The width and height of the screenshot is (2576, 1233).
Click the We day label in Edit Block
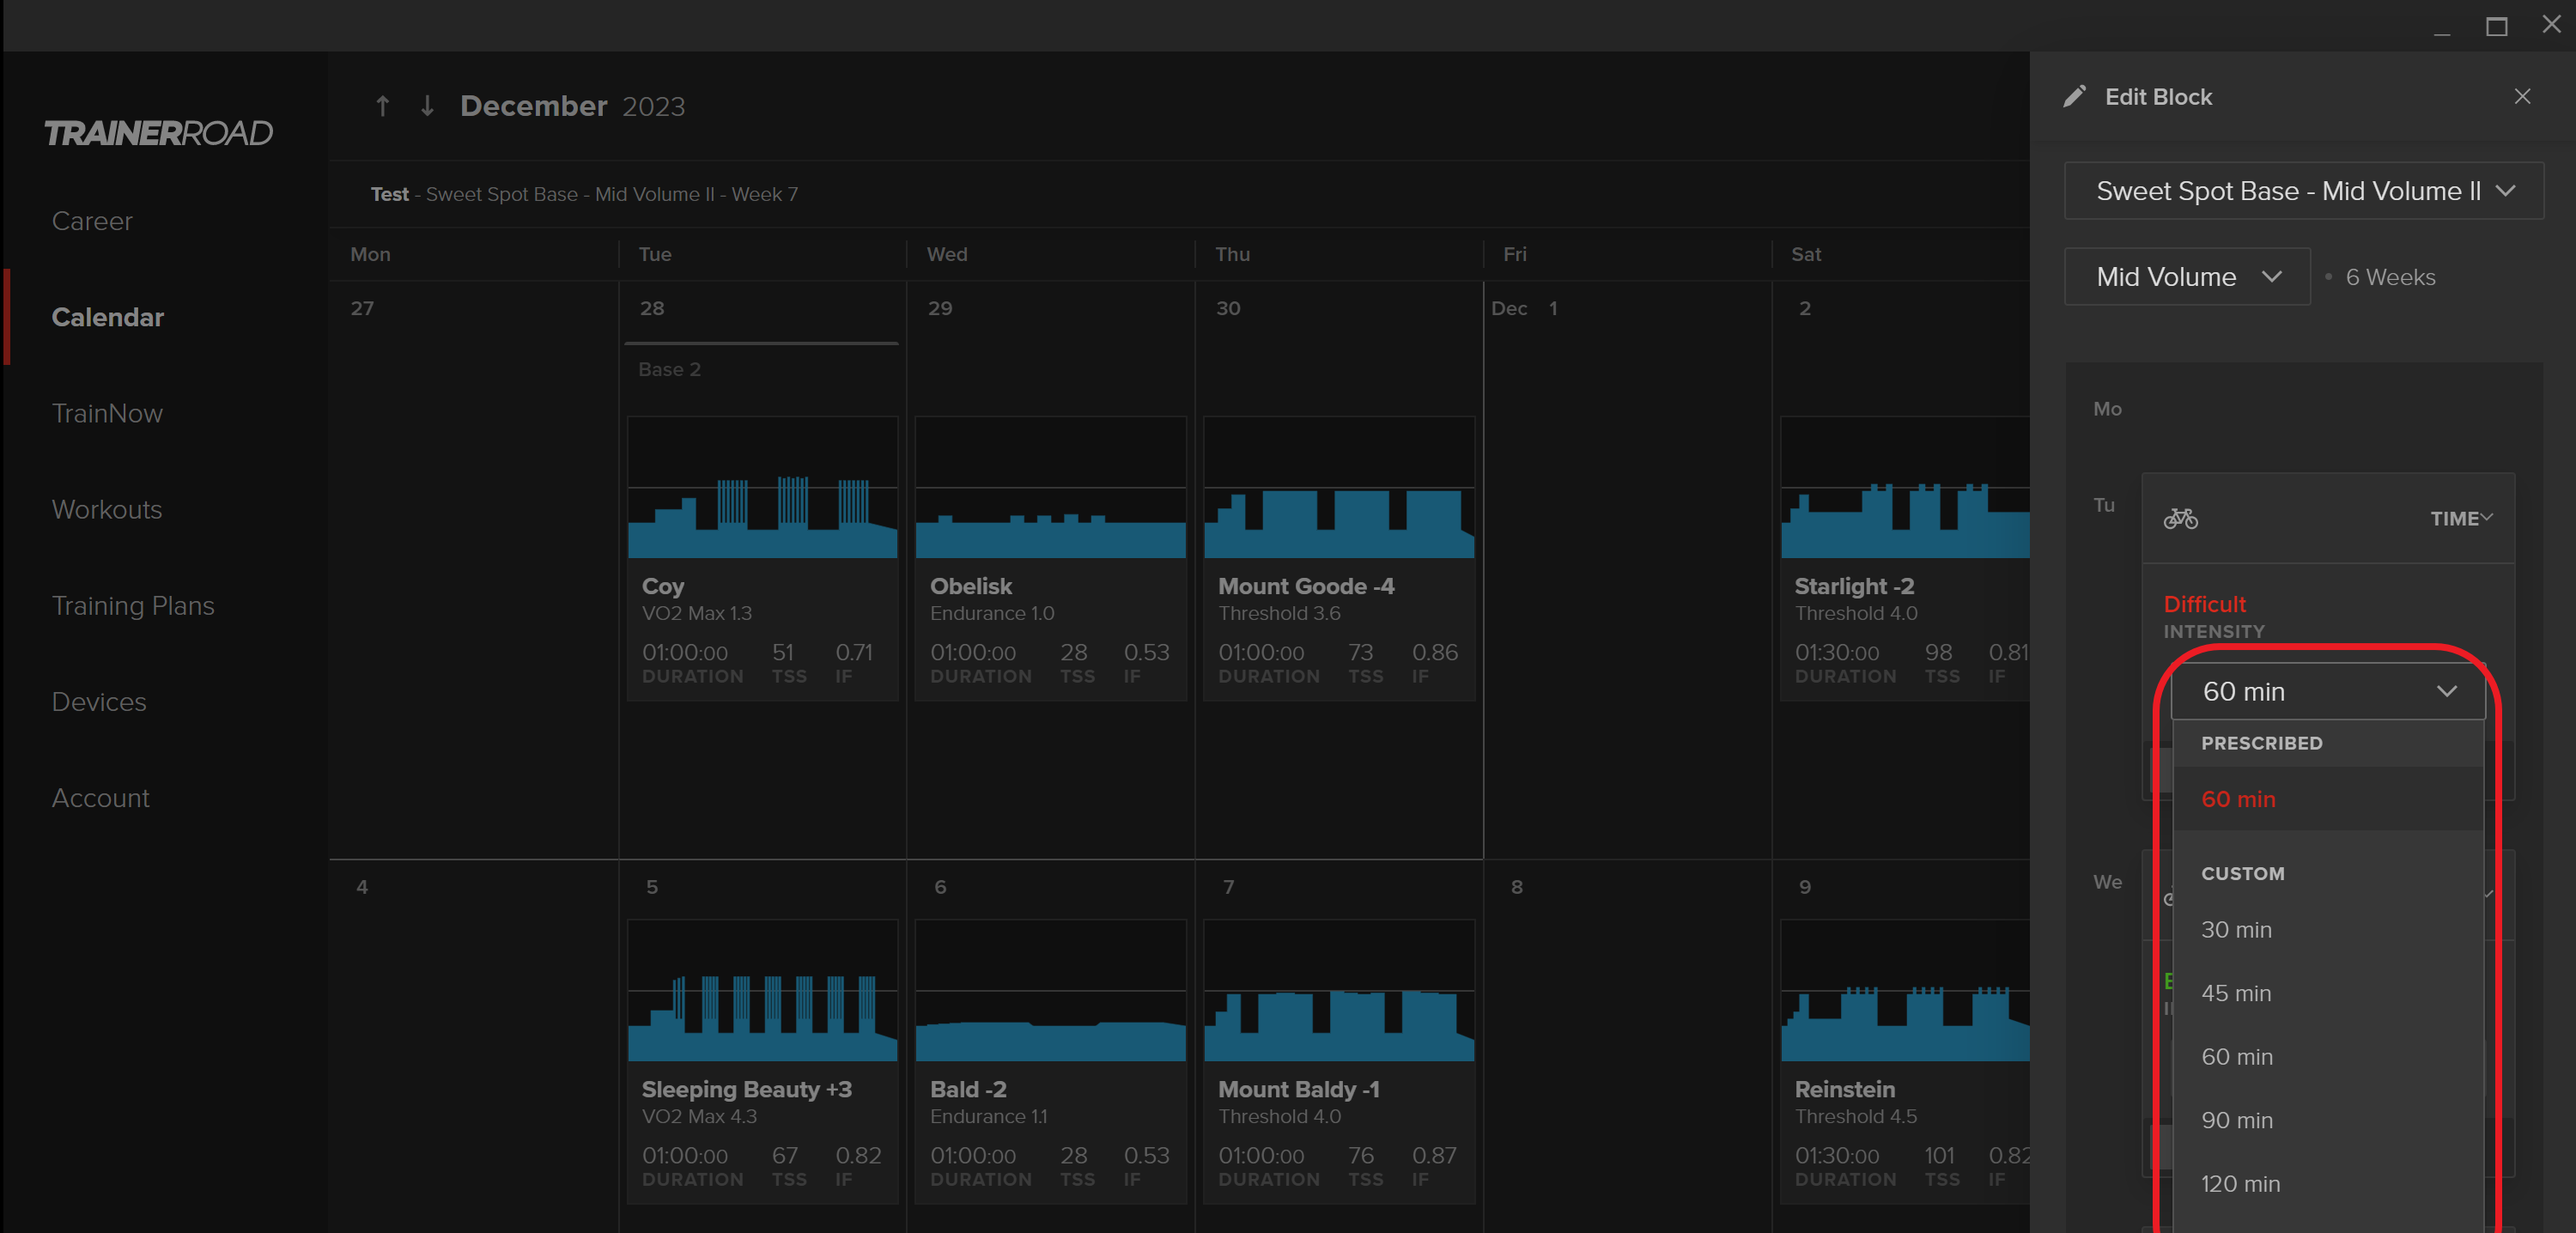[2107, 882]
